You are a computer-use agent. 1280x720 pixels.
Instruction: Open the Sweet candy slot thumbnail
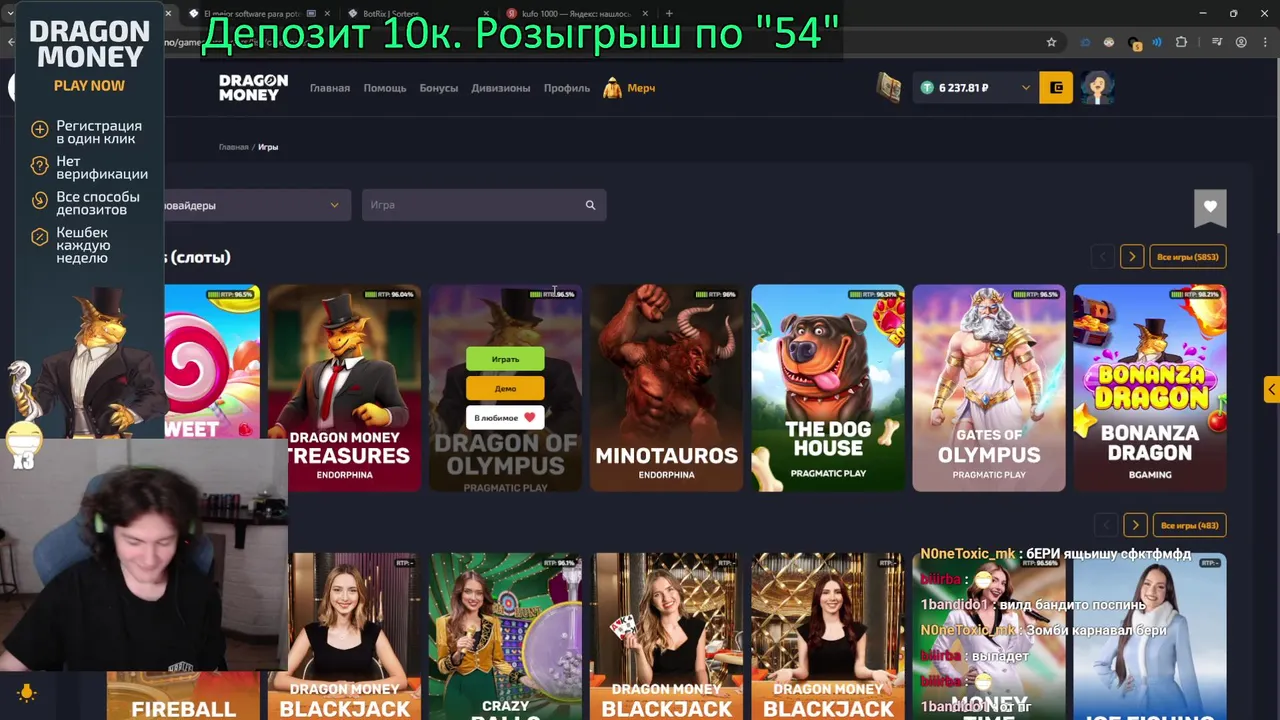212,362
